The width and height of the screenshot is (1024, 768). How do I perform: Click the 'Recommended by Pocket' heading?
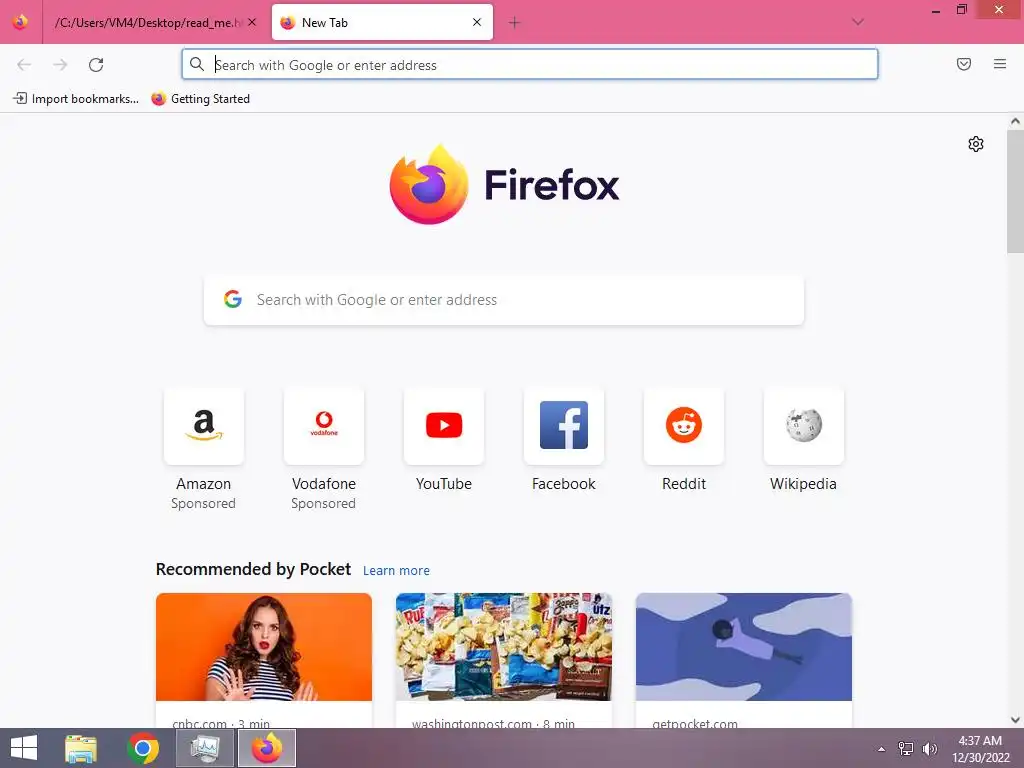click(253, 569)
